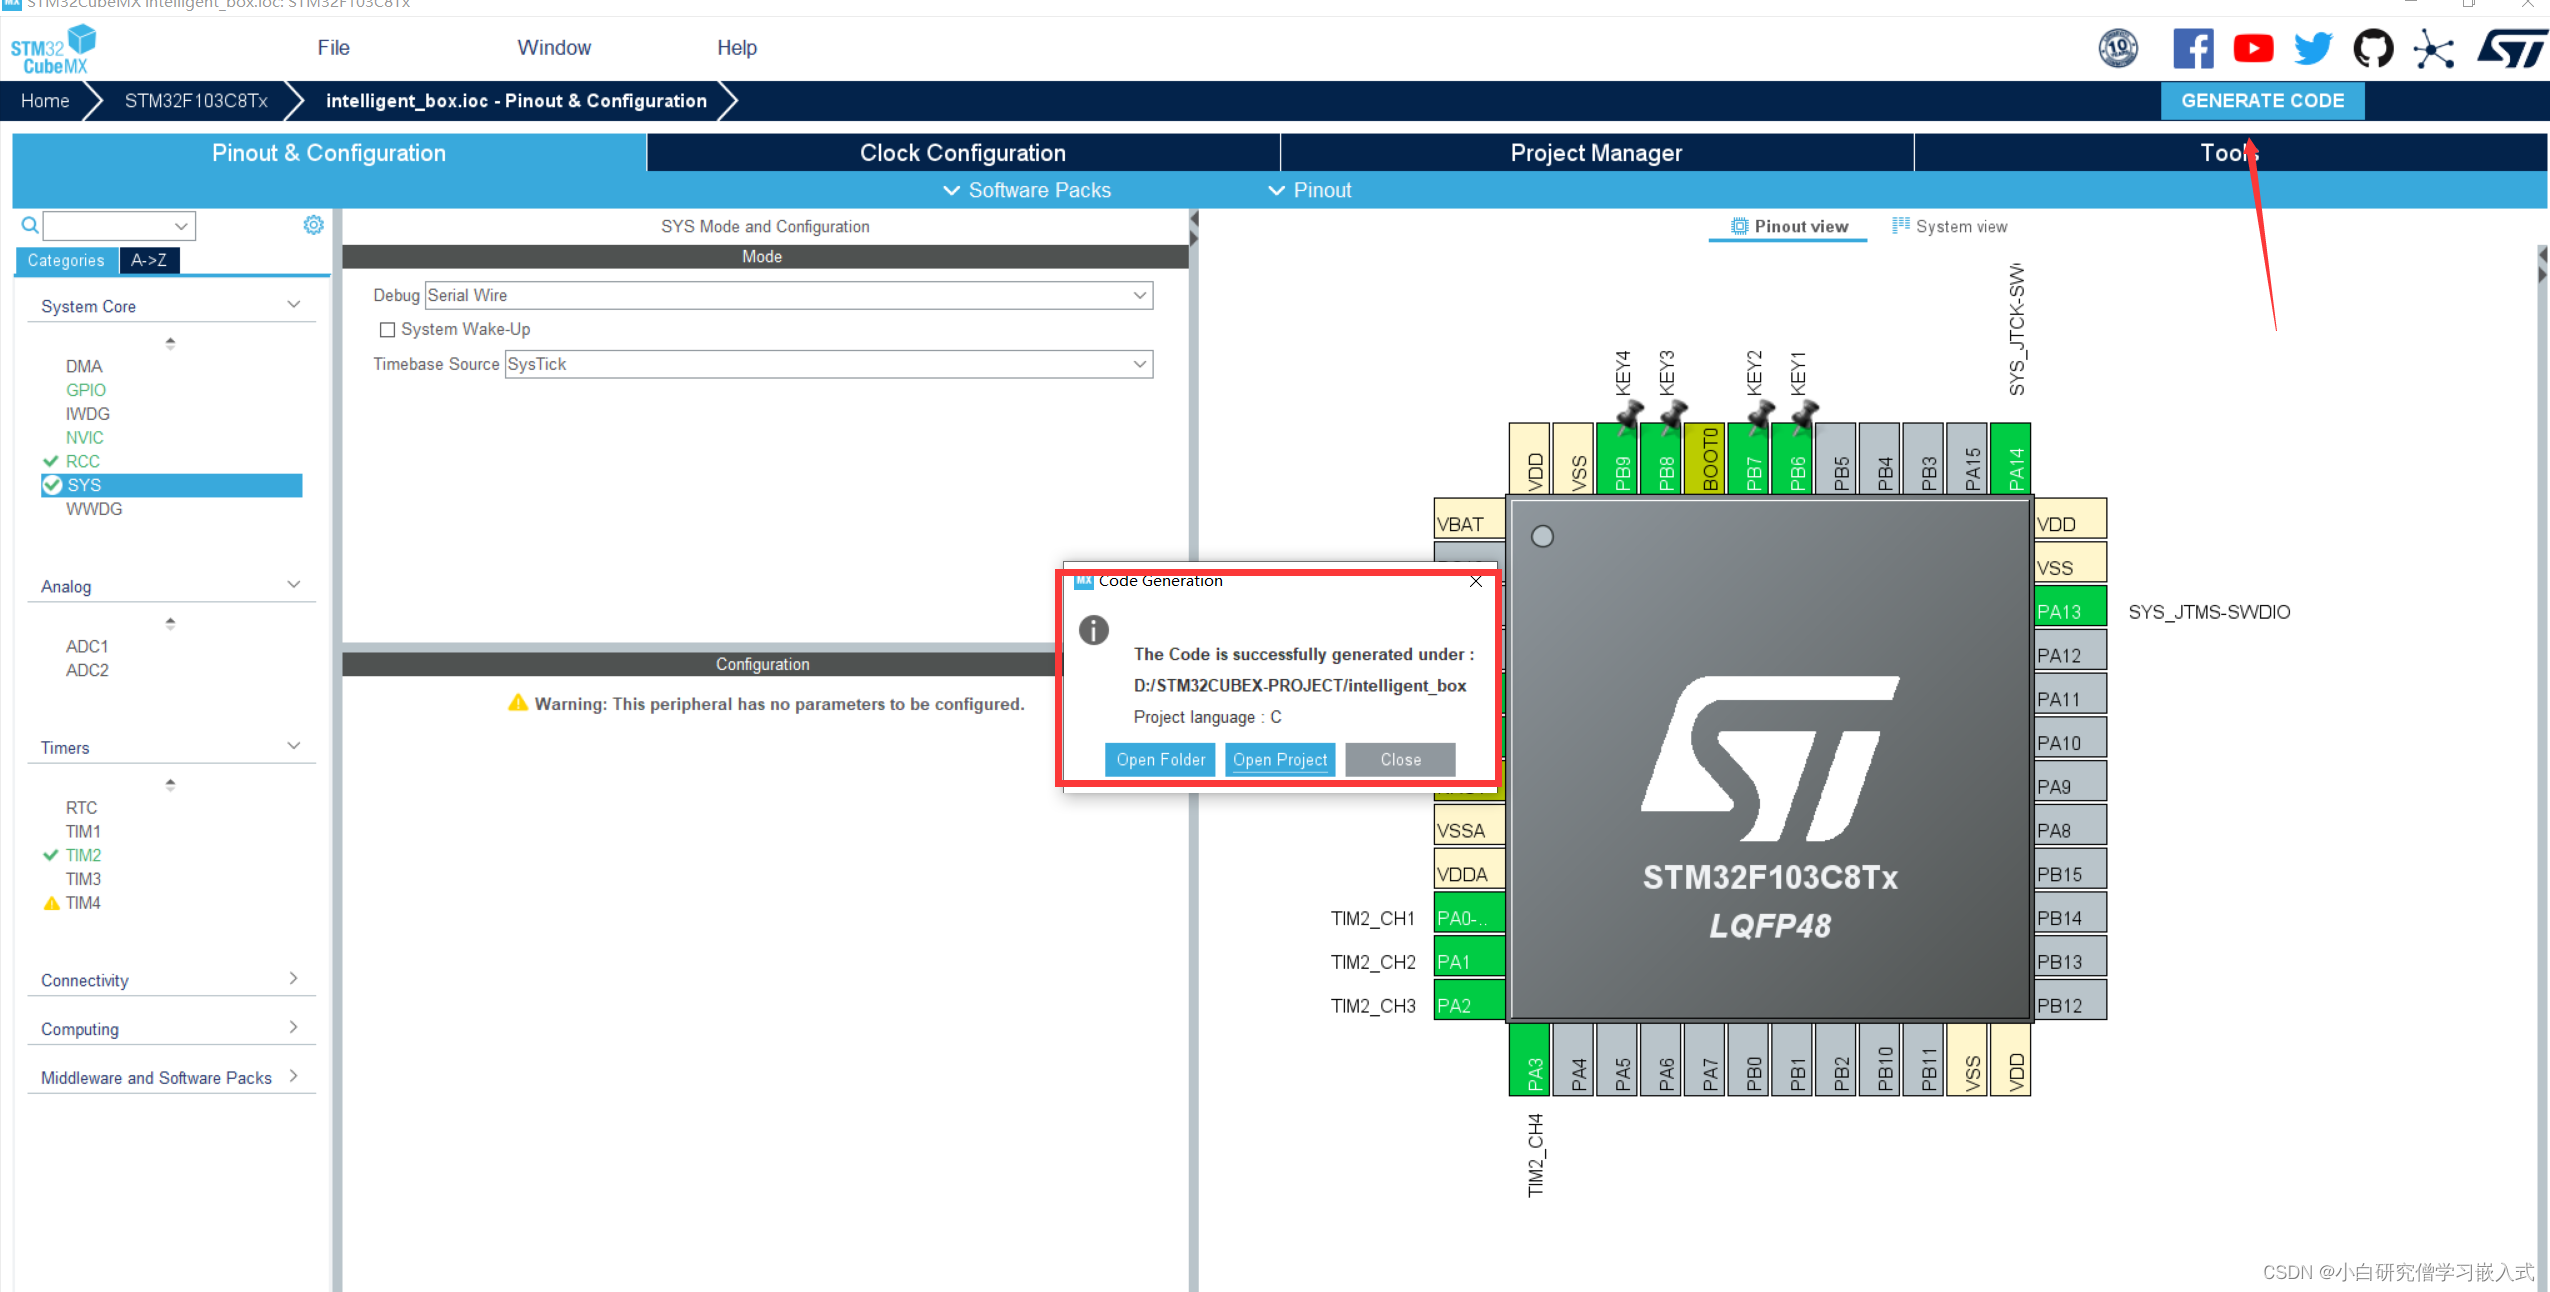Switch category list to A->Z
2550x1292 pixels.
149,260
